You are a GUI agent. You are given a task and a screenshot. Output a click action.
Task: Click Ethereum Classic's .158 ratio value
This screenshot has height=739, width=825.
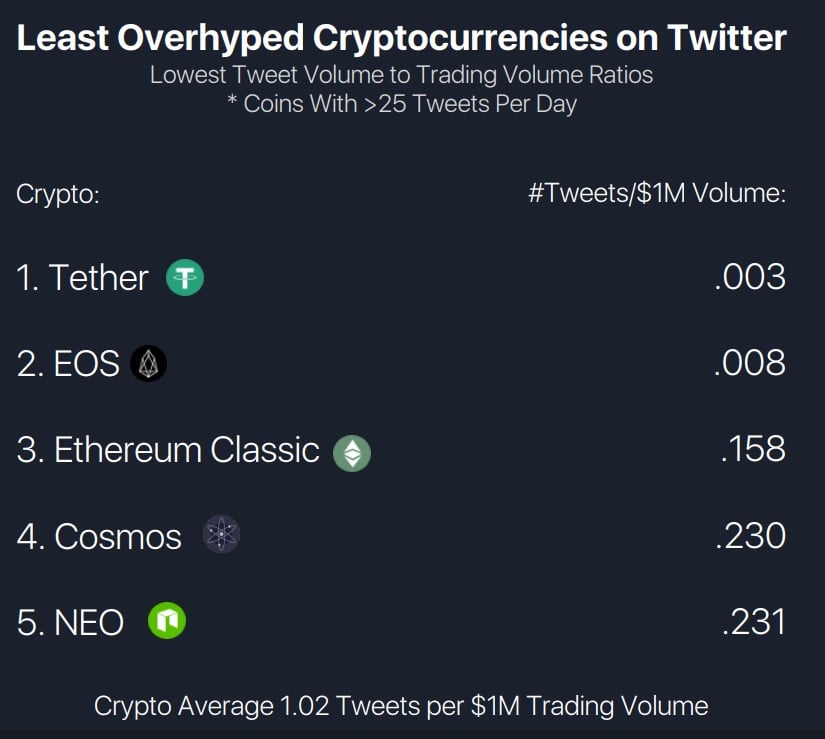tap(753, 449)
